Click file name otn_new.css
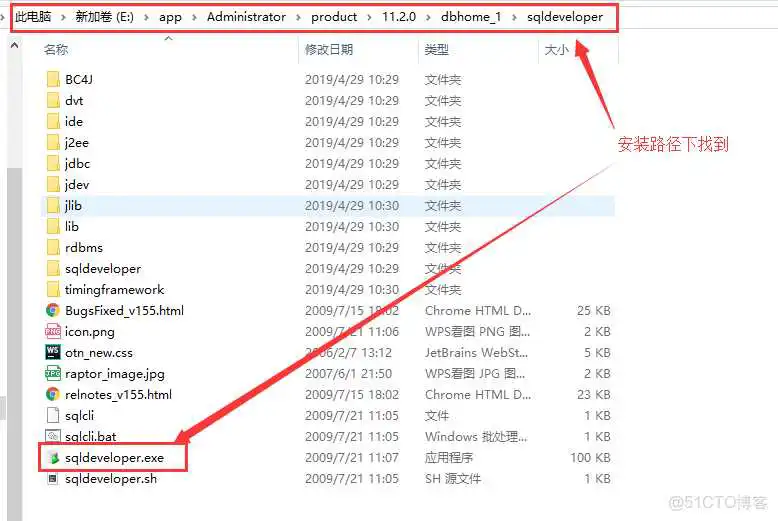This screenshot has width=778, height=521. tap(99, 353)
